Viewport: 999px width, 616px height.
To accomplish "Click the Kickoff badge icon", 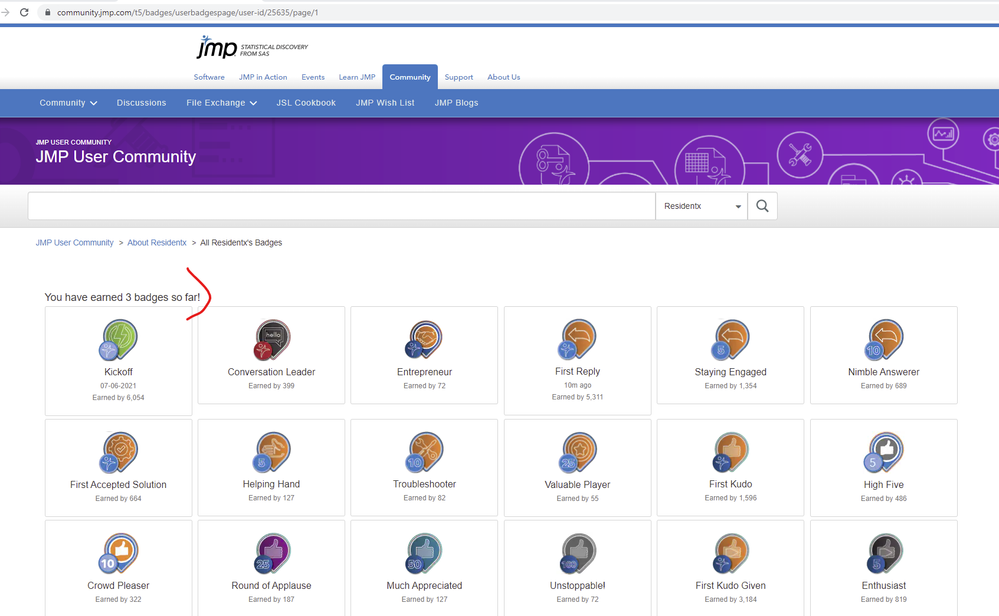I will (x=119, y=340).
